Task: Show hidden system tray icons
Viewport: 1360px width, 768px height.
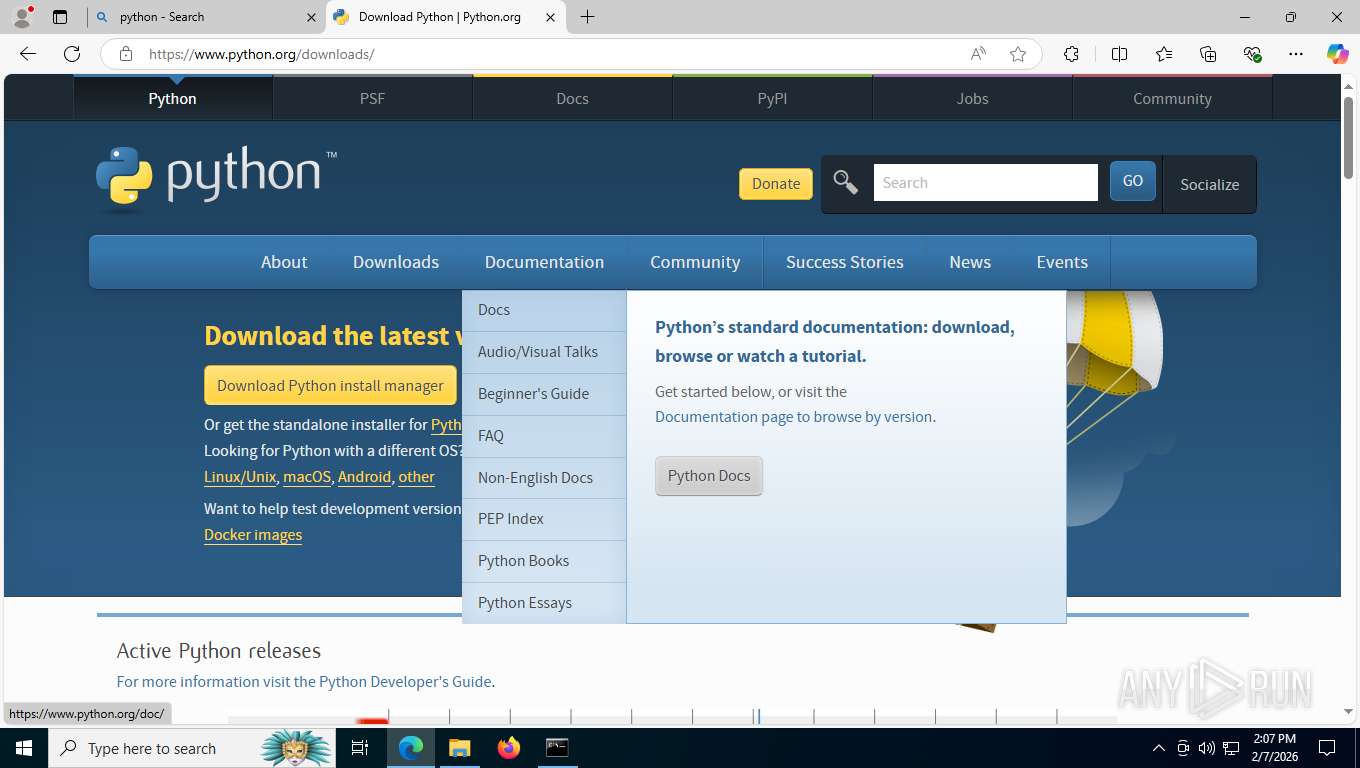Action: pos(1159,748)
